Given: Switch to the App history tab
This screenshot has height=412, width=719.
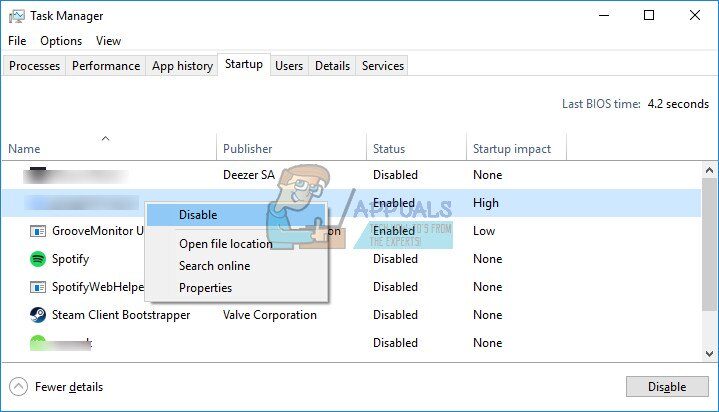Looking at the screenshot, I should (183, 66).
